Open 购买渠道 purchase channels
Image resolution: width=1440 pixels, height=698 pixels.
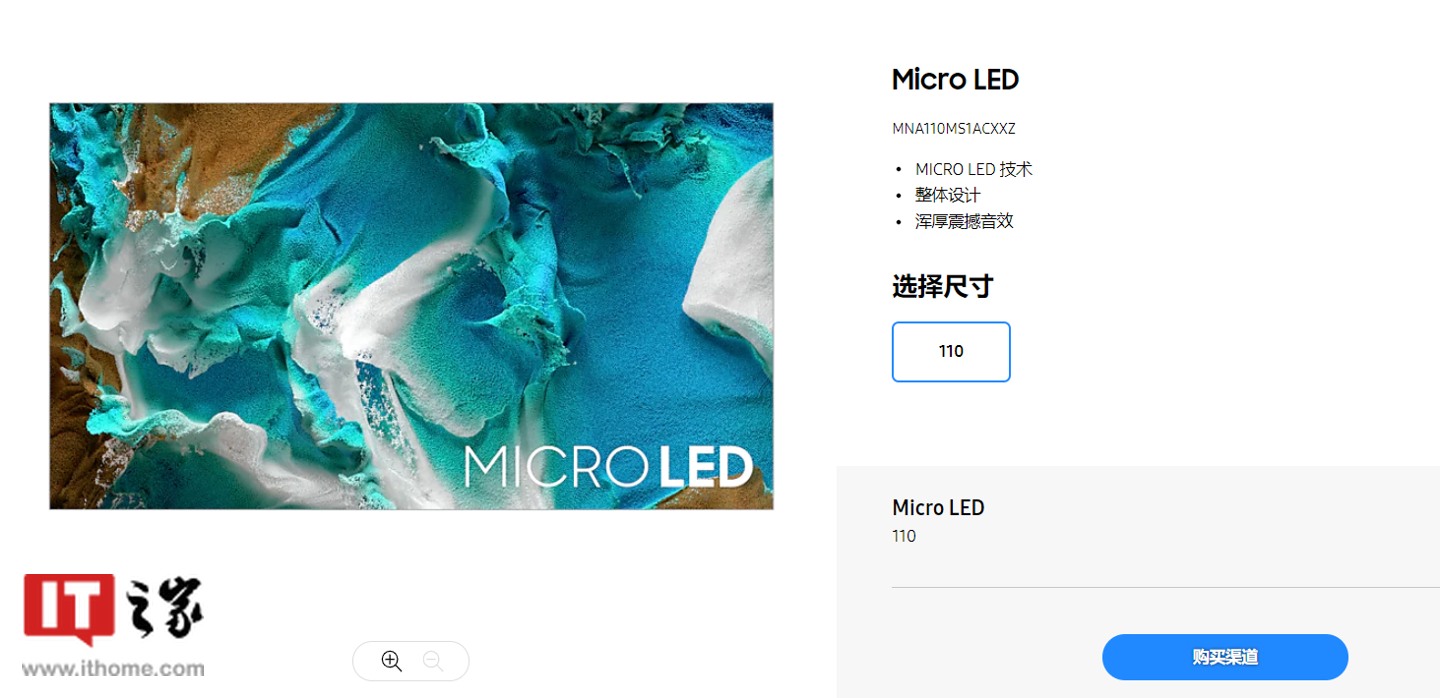click(x=1225, y=657)
